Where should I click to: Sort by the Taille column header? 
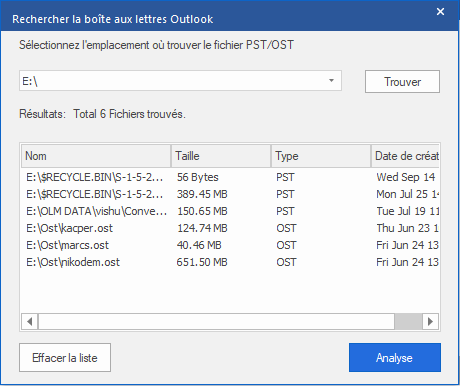221,156
